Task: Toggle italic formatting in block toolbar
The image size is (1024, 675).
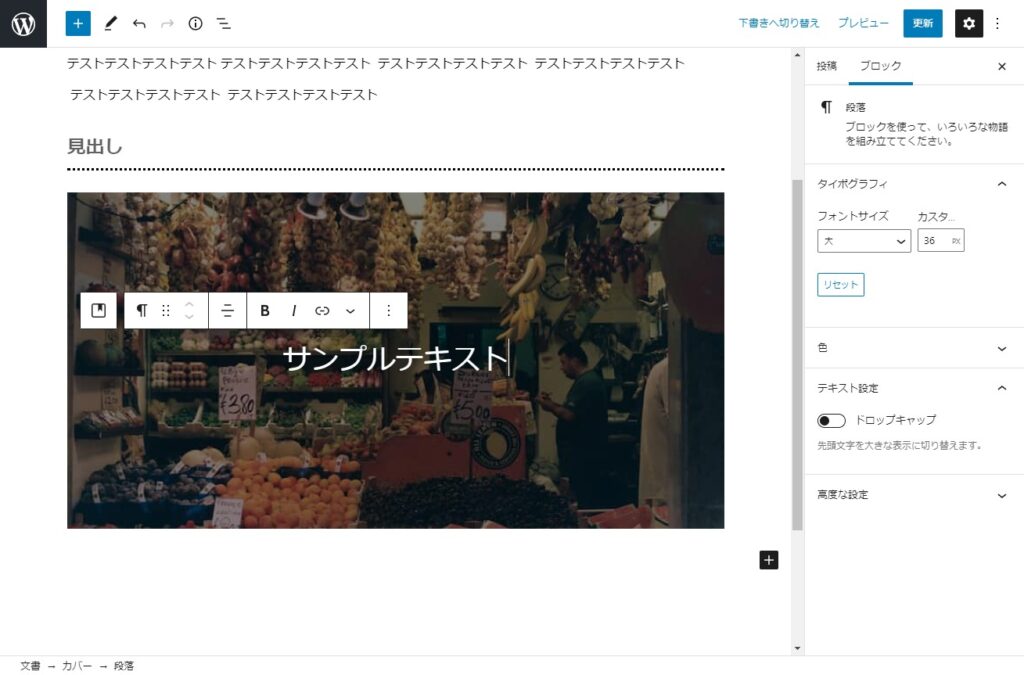Action: click(x=294, y=311)
